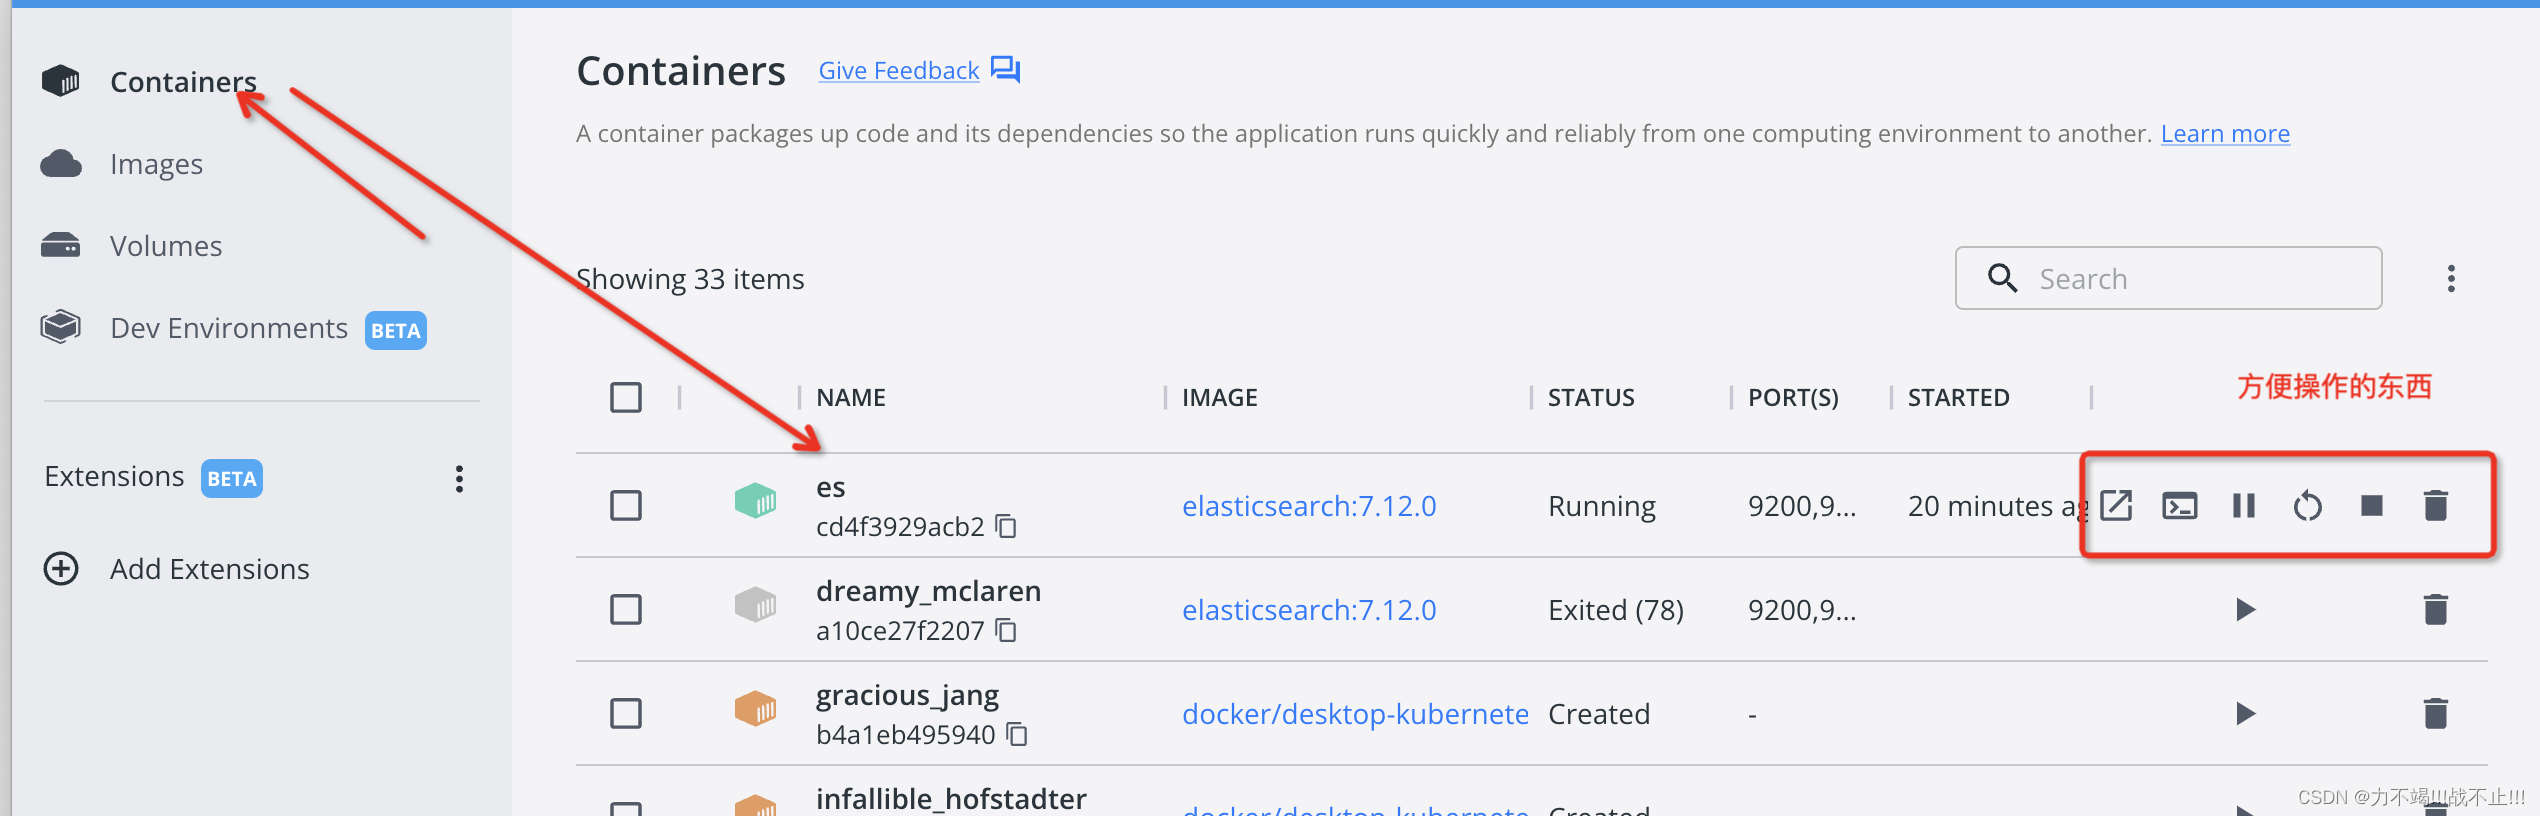Sort by the STATUS column header
This screenshot has width=2540, height=816.
pyautogui.click(x=1591, y=398)
